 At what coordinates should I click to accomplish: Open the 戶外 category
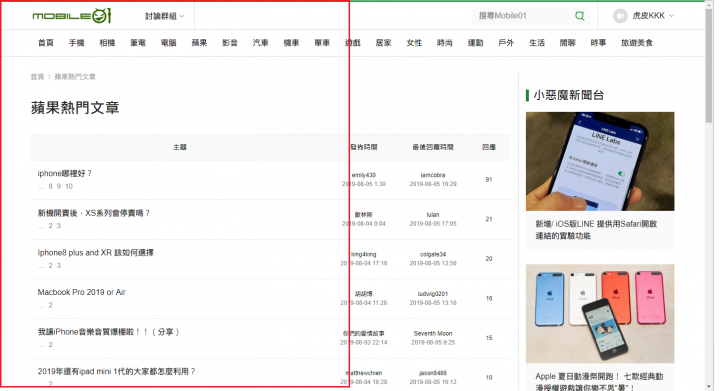(506, 43)
